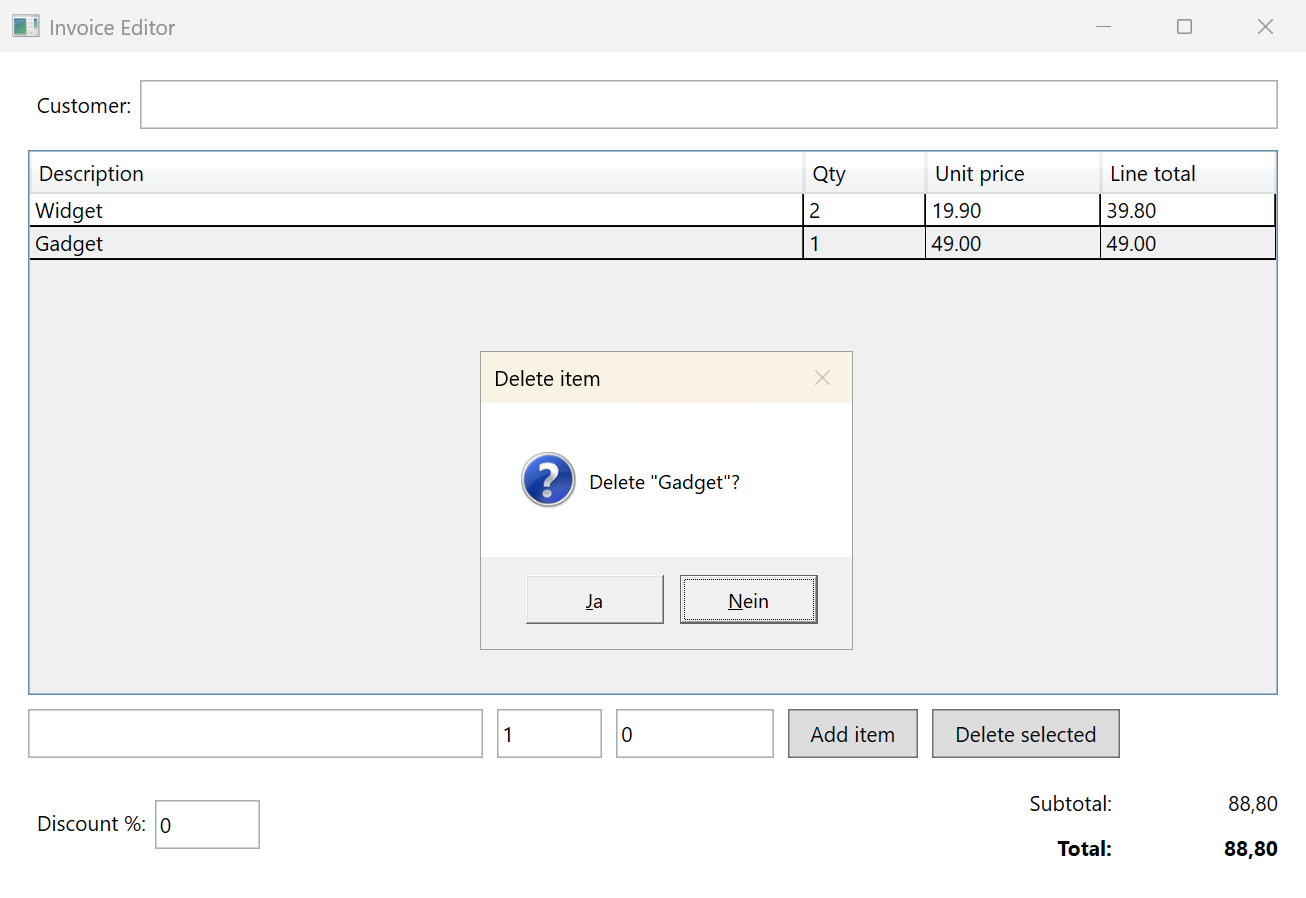Viewport: 1306px width, 898px height.
Task: Click the line total cell 39.80
Action: (1188, 211)
